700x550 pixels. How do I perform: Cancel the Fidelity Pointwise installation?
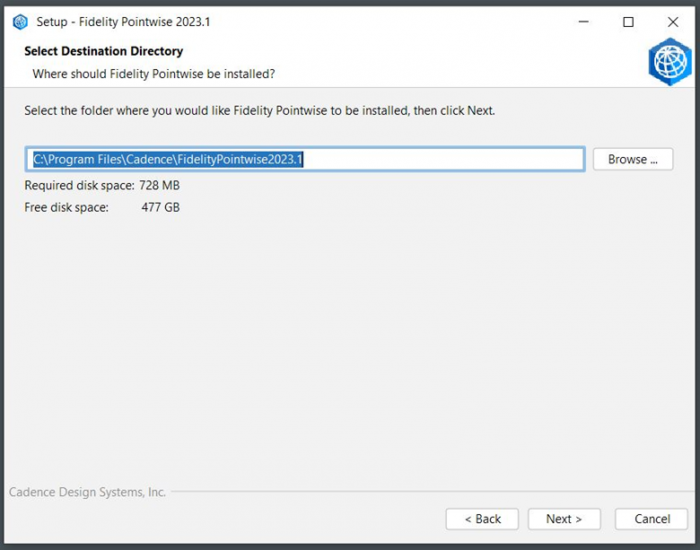click(651, 519)
